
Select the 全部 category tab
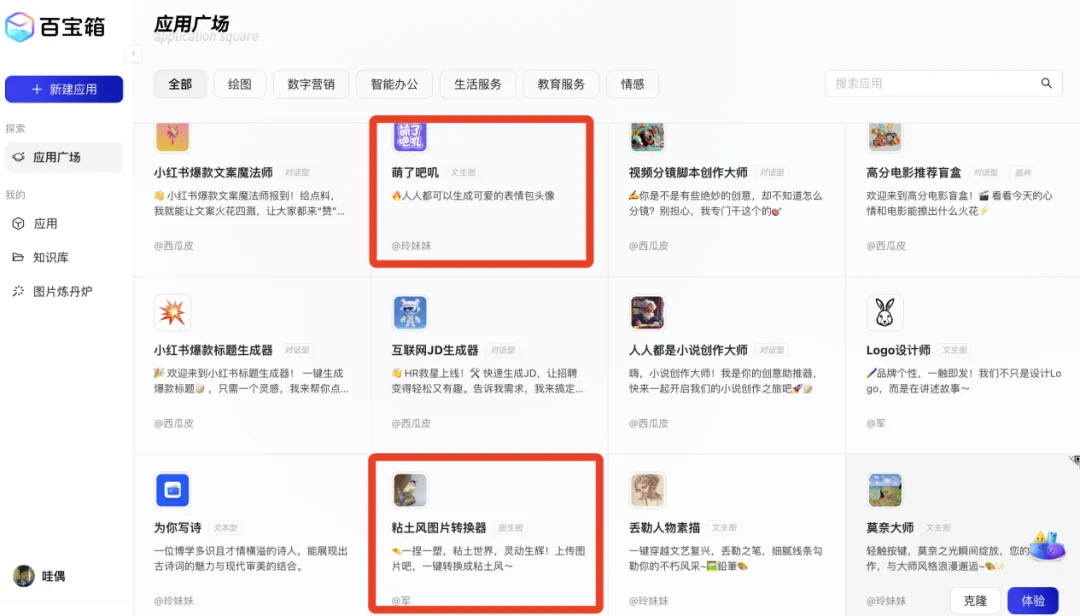[180, 84]
